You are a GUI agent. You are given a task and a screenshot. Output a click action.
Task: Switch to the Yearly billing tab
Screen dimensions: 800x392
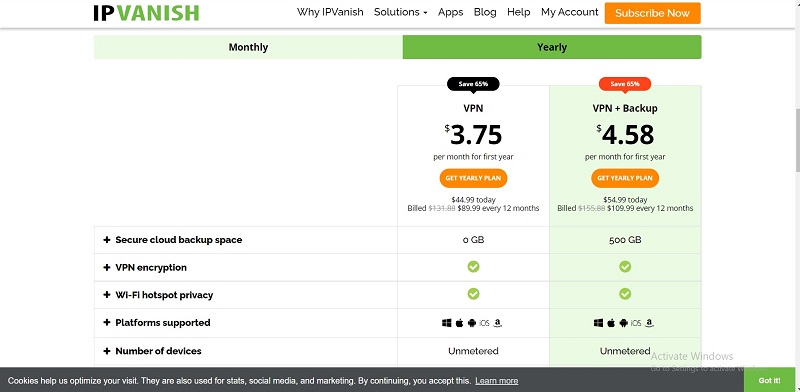coord(552,47)
